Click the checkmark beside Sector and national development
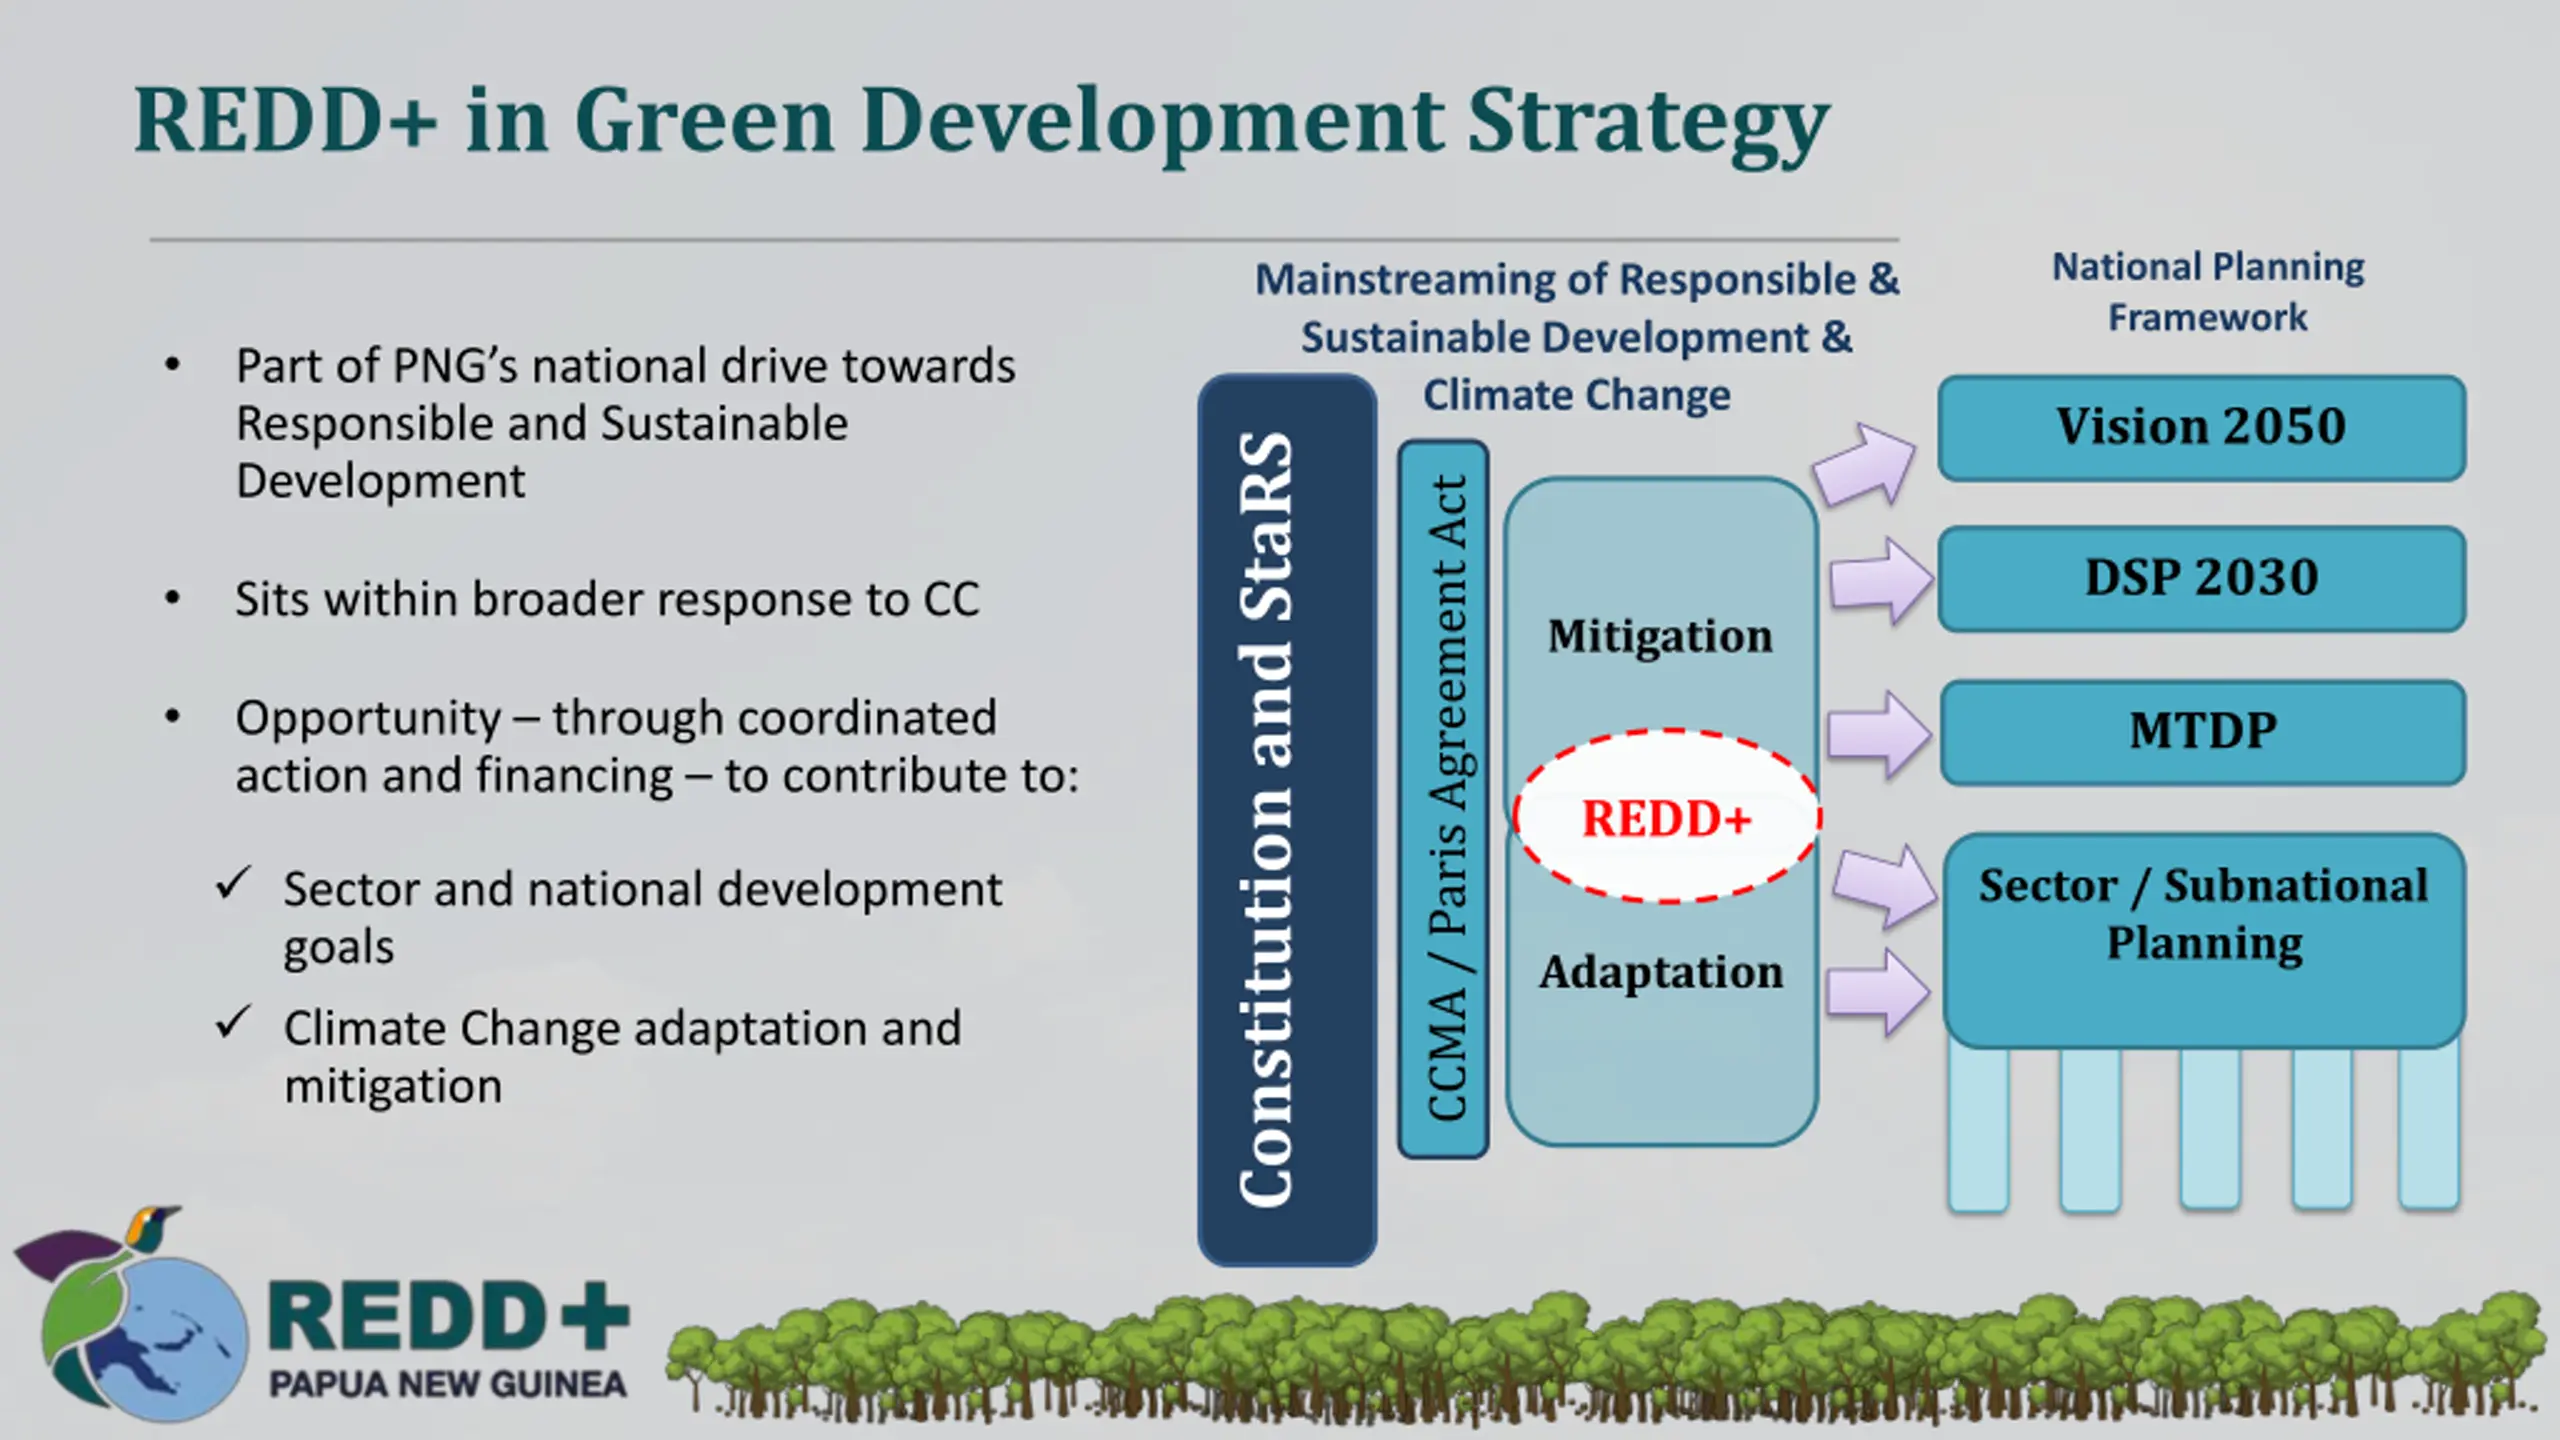This screenshot has width=2560, height=1440. point(233,883)
